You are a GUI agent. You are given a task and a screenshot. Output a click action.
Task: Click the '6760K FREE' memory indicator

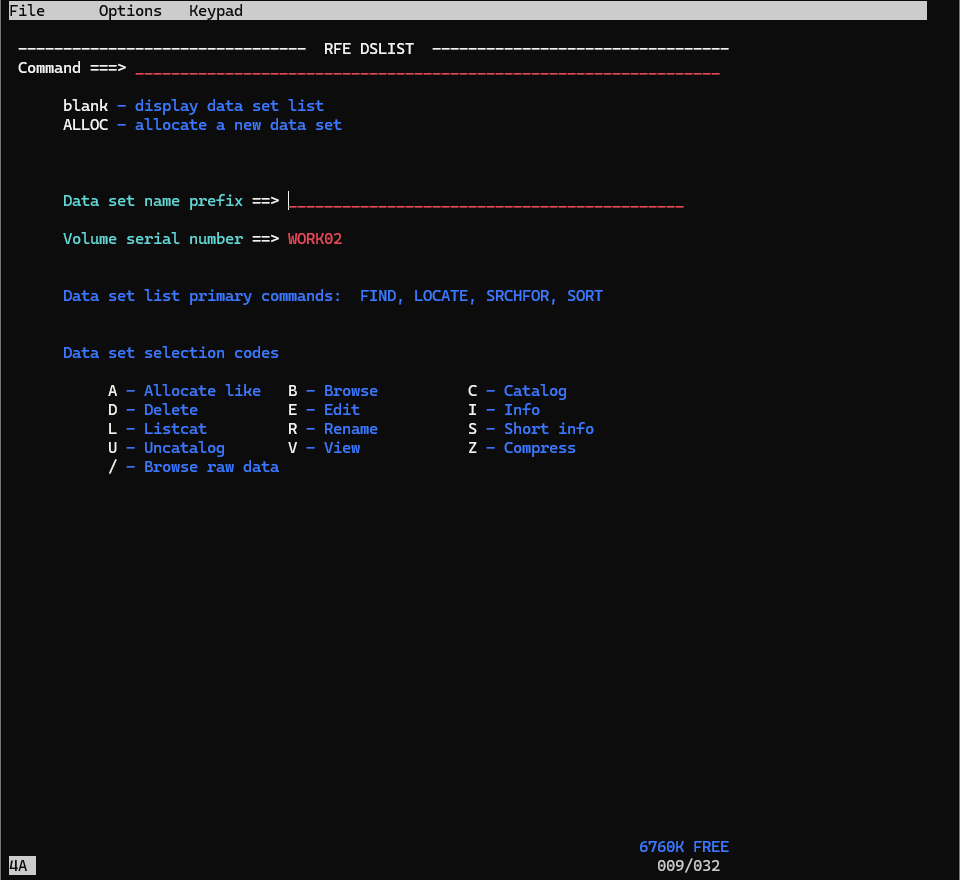[x=684, y=847]
